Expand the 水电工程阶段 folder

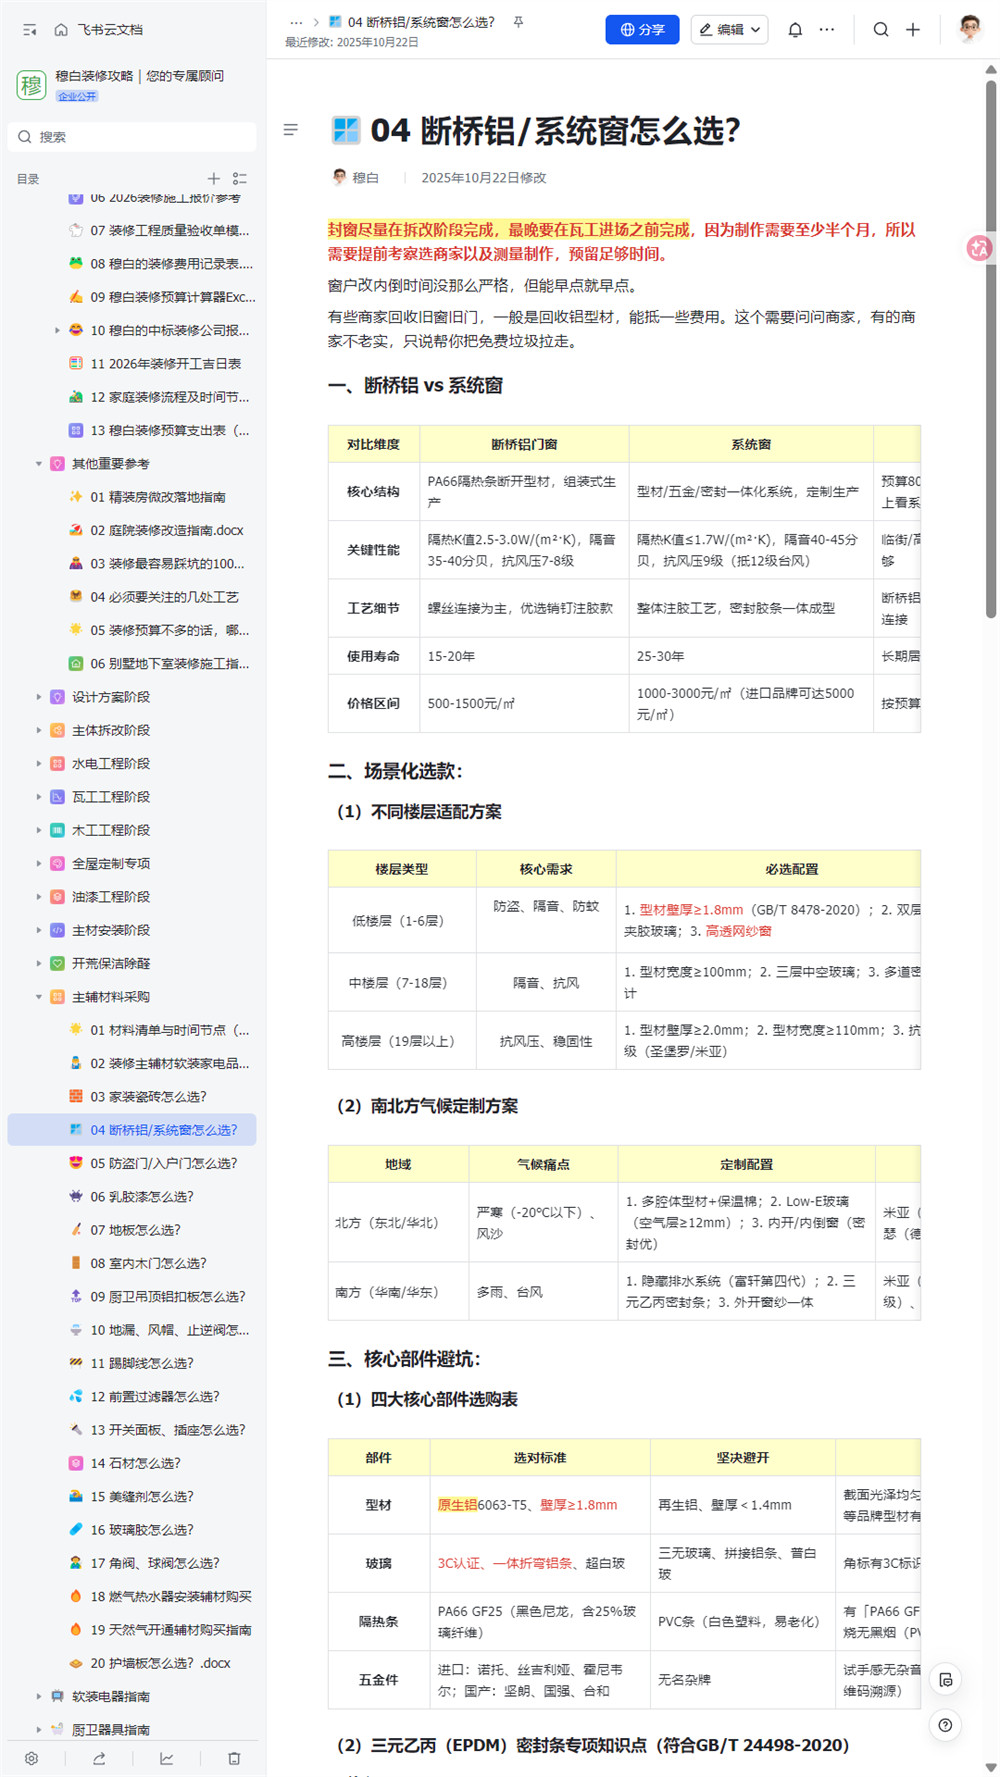pyautogui.click(x=39, y=764)
